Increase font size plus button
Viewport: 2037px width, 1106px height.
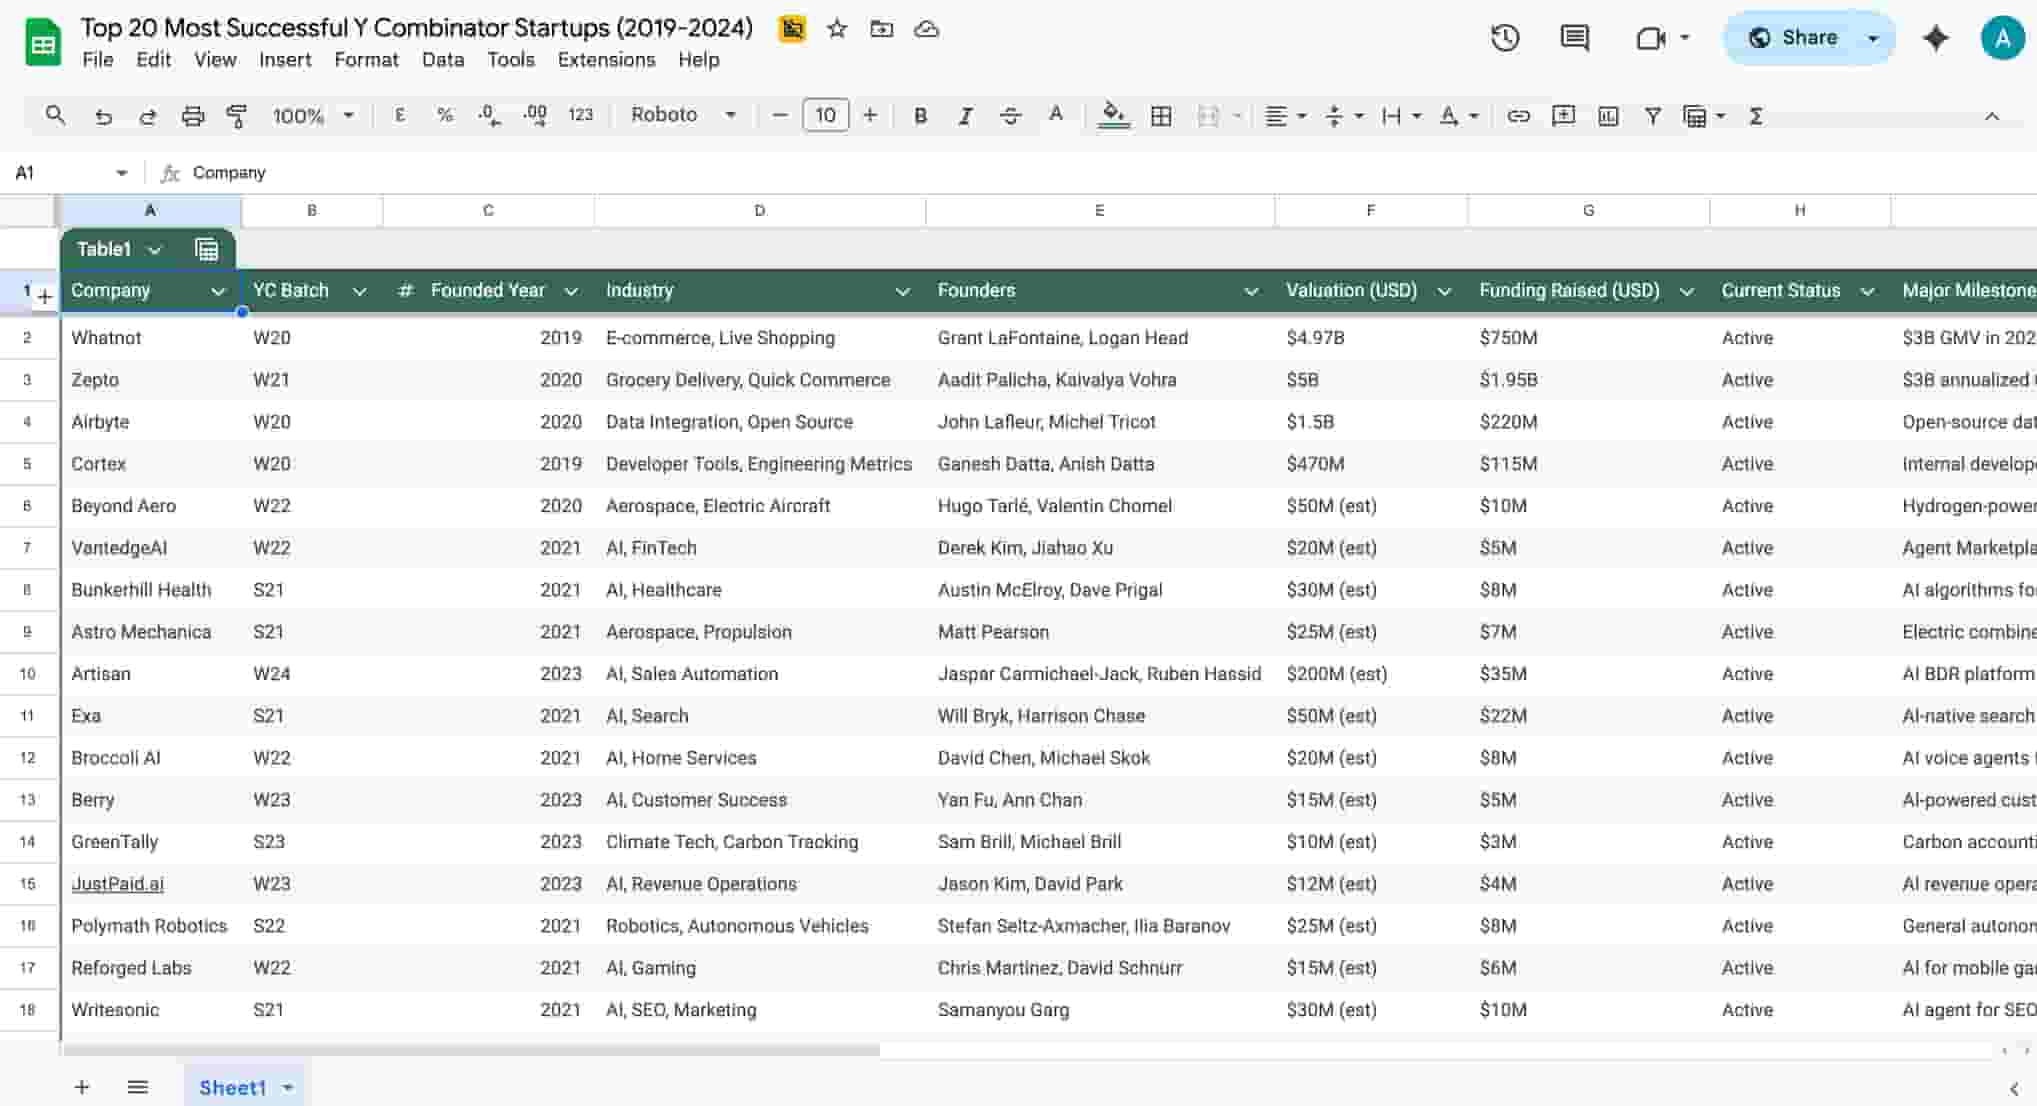coord(870,116)
